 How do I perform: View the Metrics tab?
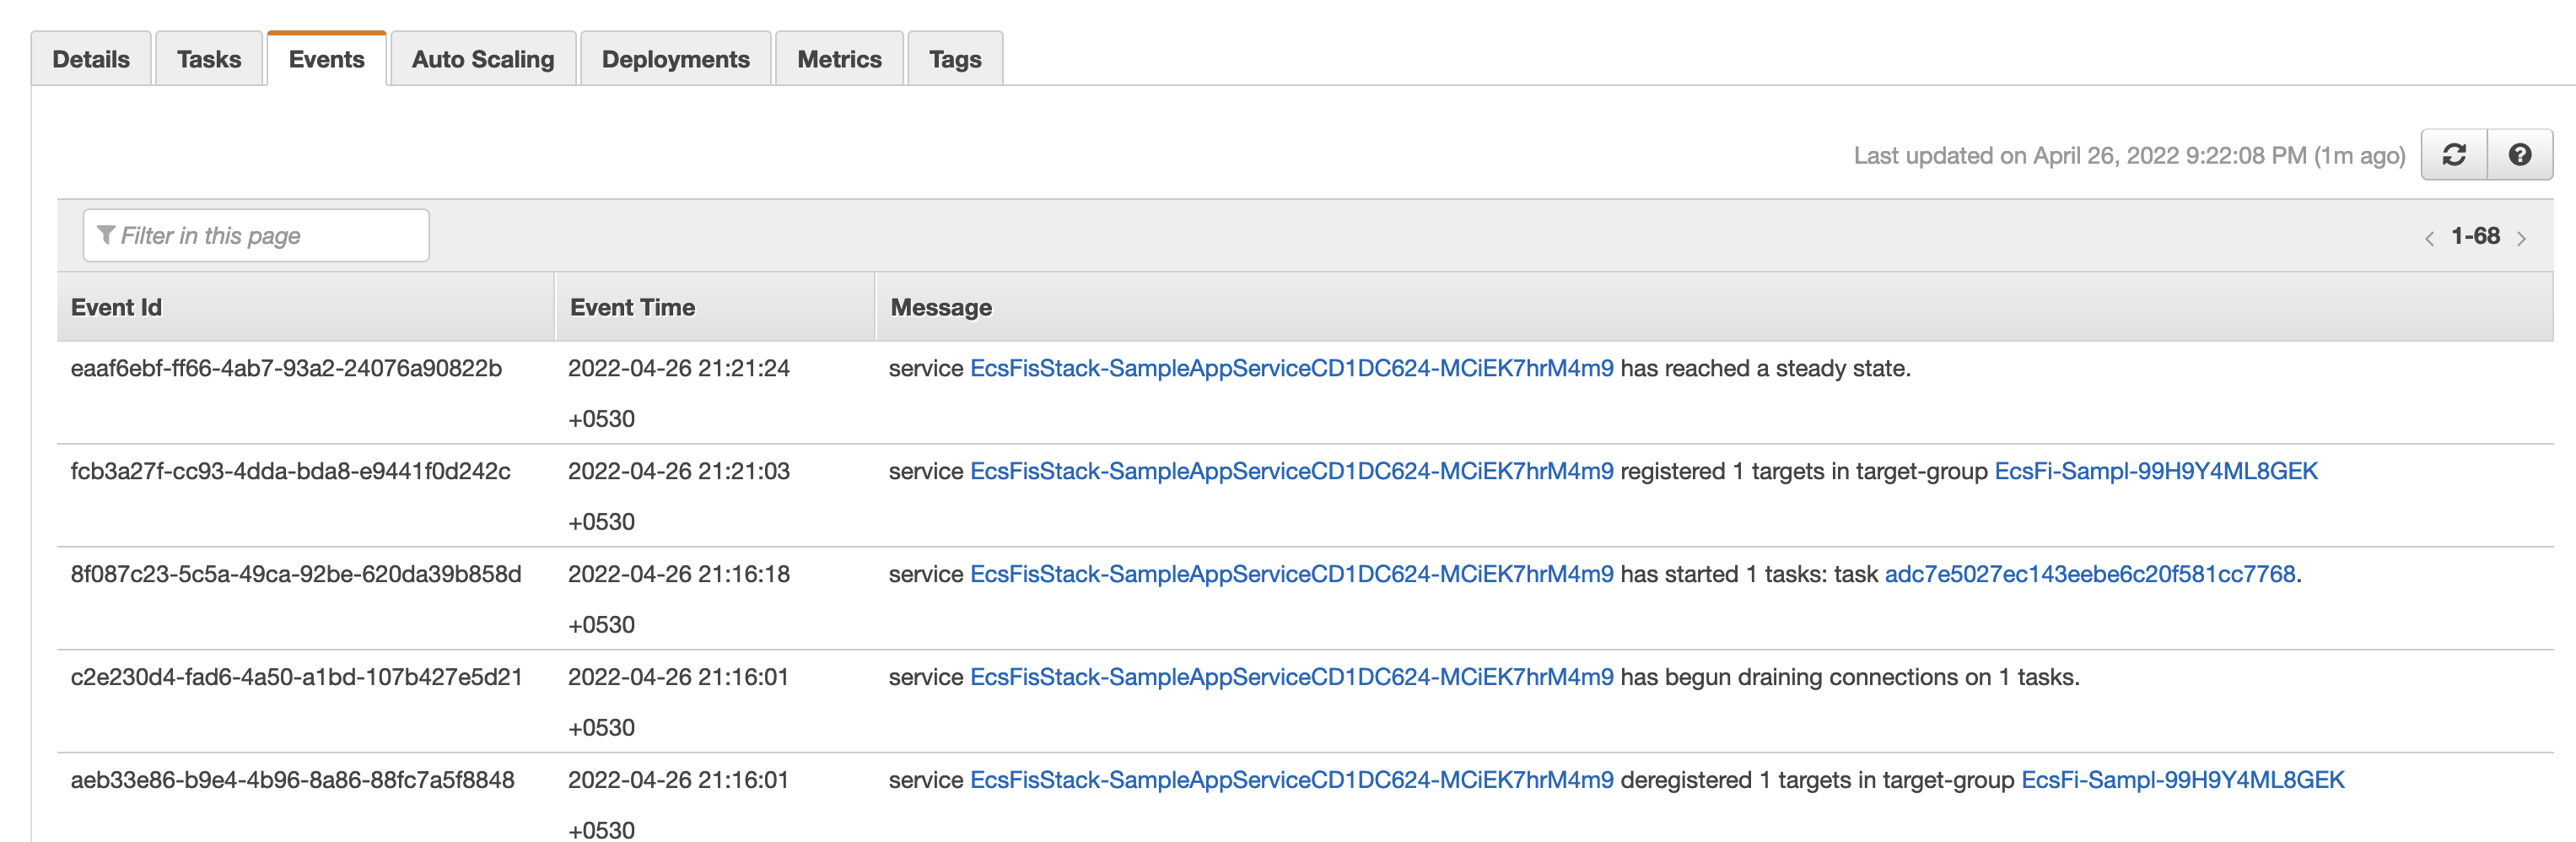click(x=839, y=59)
